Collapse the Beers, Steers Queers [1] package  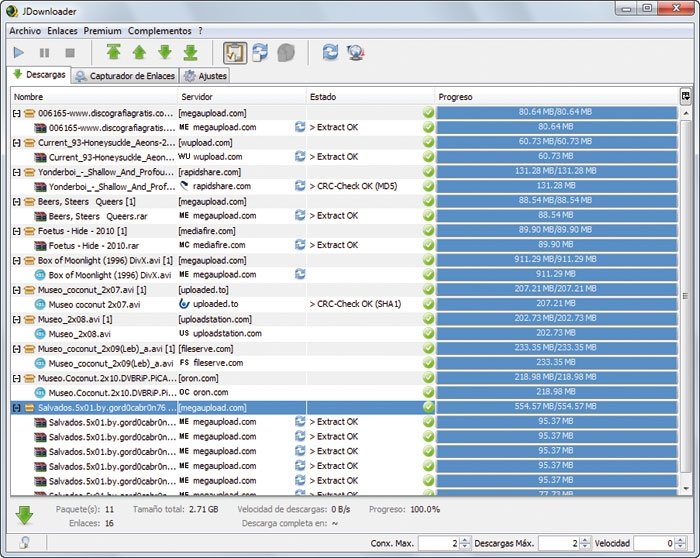pyautogui.click(x=17, y=202)
